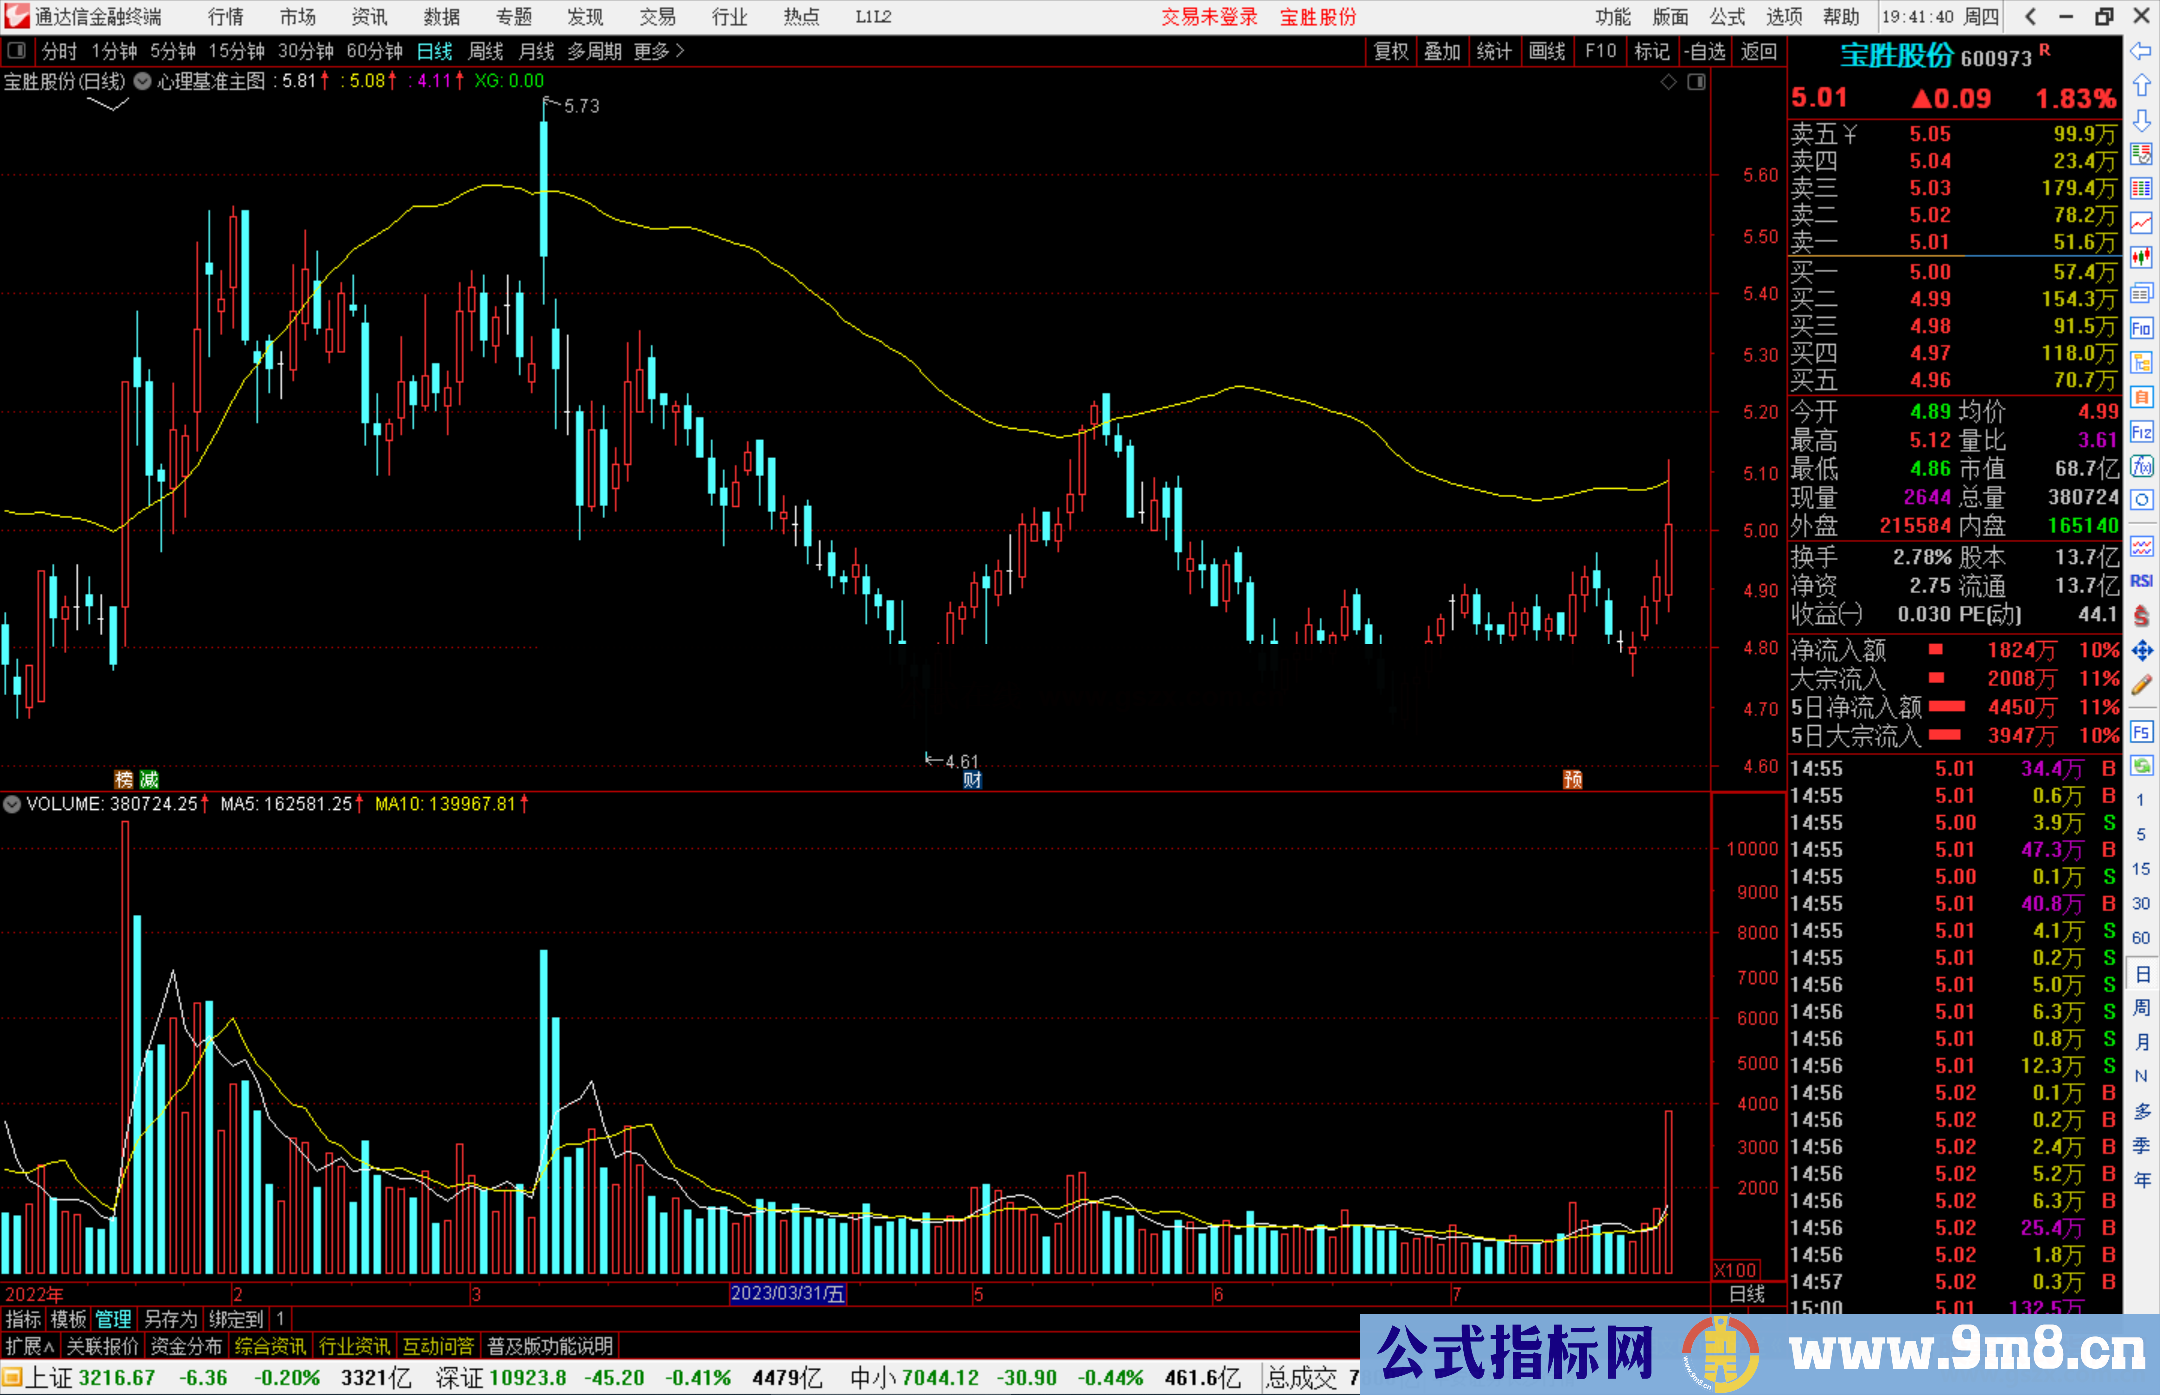This screenshot has width=2160, height=1395.
Task: Click the 交易未登录 login link
Action: coord(1209,17)
